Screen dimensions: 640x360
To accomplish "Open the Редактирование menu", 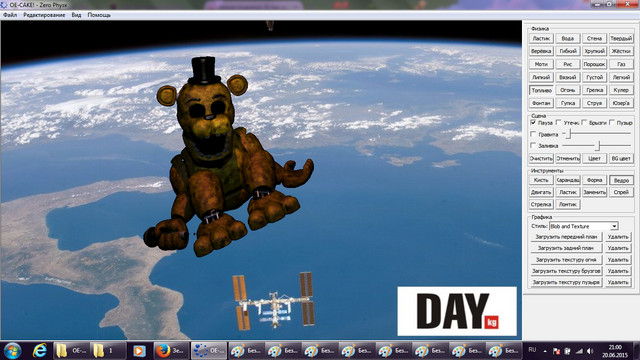I will (x=44, y=15).
